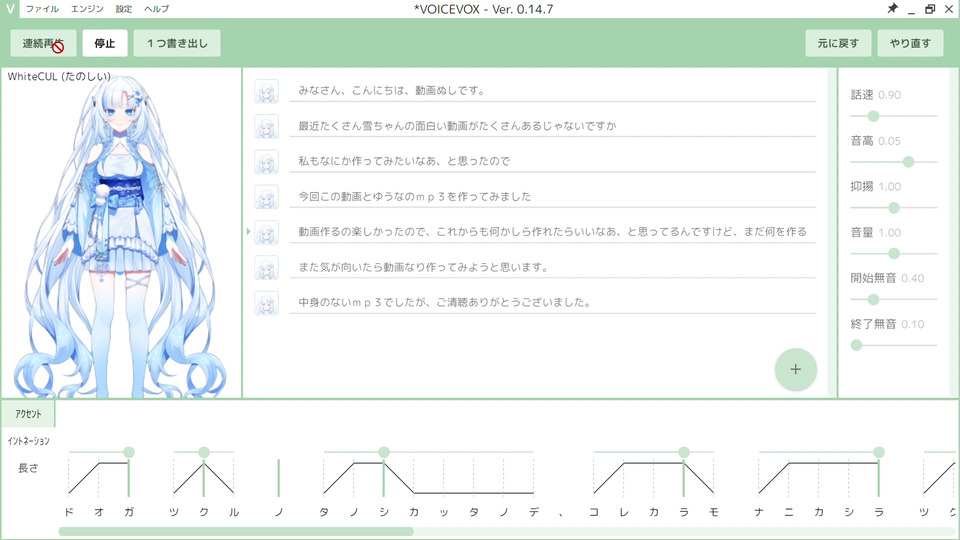Image resolution: width=960 pixels, height=540 pixels.
Task: Click the mora モ in コレカラモ
Action: click(714, 512)
